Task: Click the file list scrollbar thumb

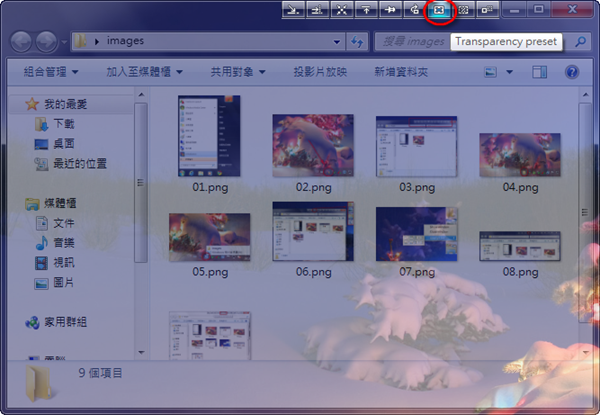Action: (x=585, y=212)
